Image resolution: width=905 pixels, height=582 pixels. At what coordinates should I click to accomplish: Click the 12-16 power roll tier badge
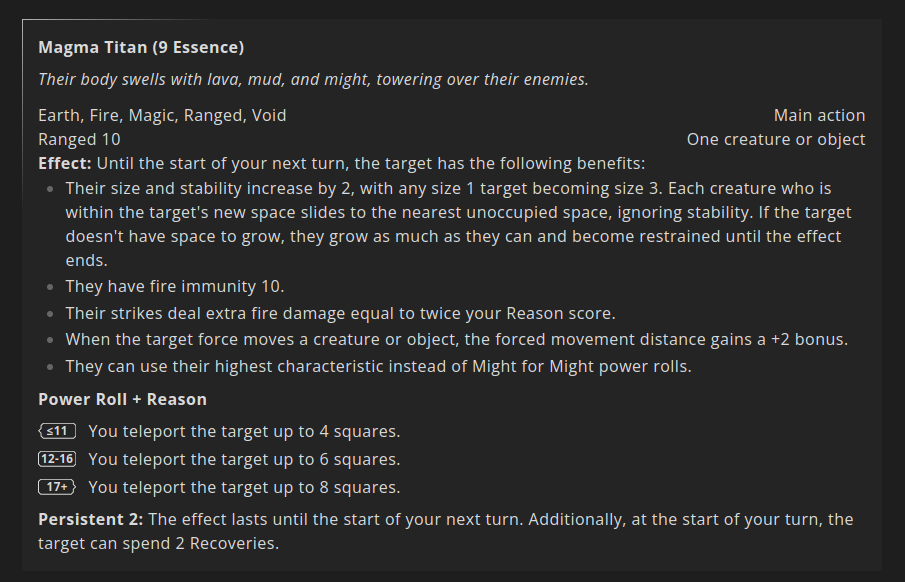tap(57, 460)
